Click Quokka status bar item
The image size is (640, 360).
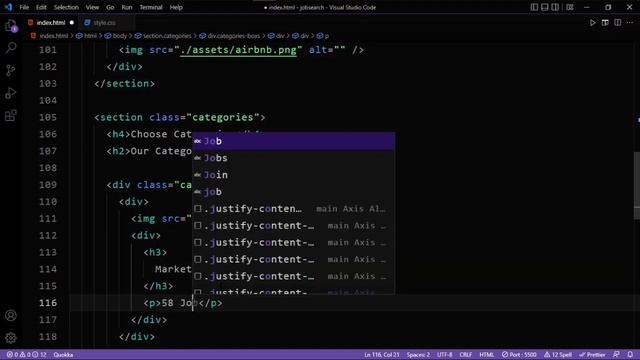(63, 355)
